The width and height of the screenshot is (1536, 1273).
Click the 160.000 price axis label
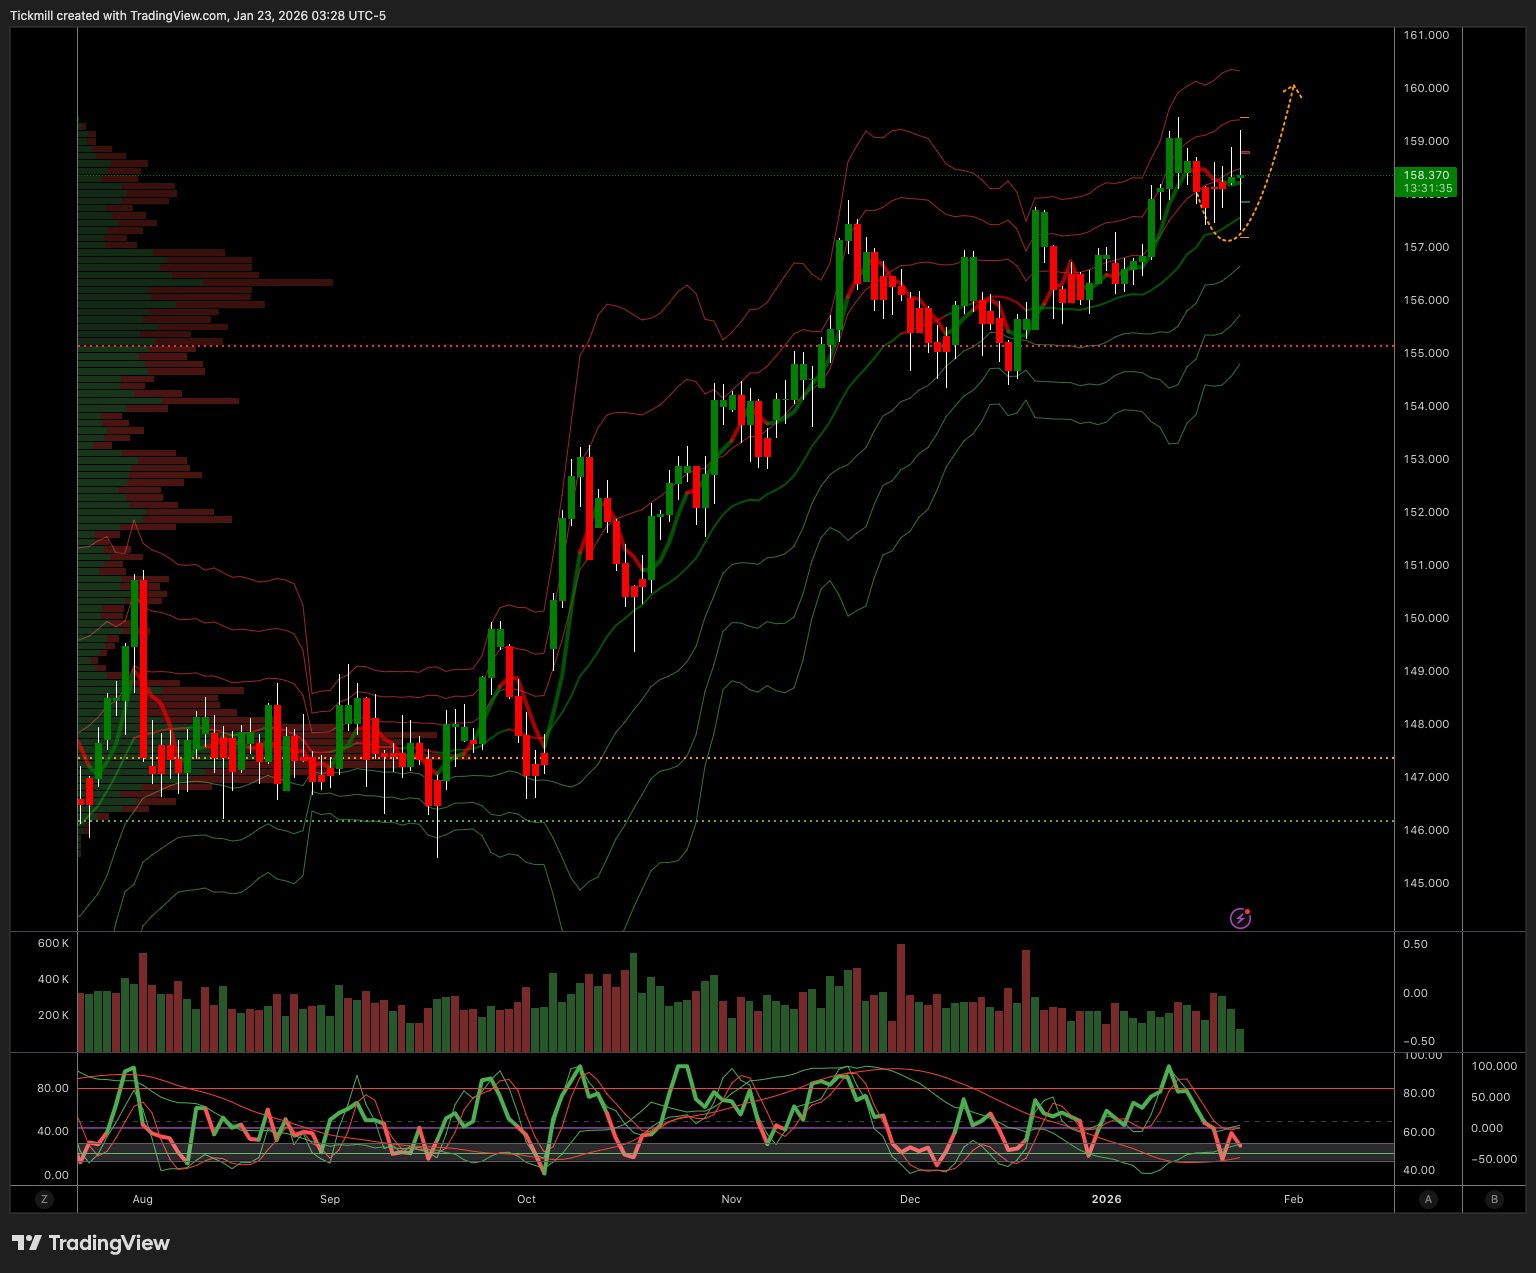1426,88
